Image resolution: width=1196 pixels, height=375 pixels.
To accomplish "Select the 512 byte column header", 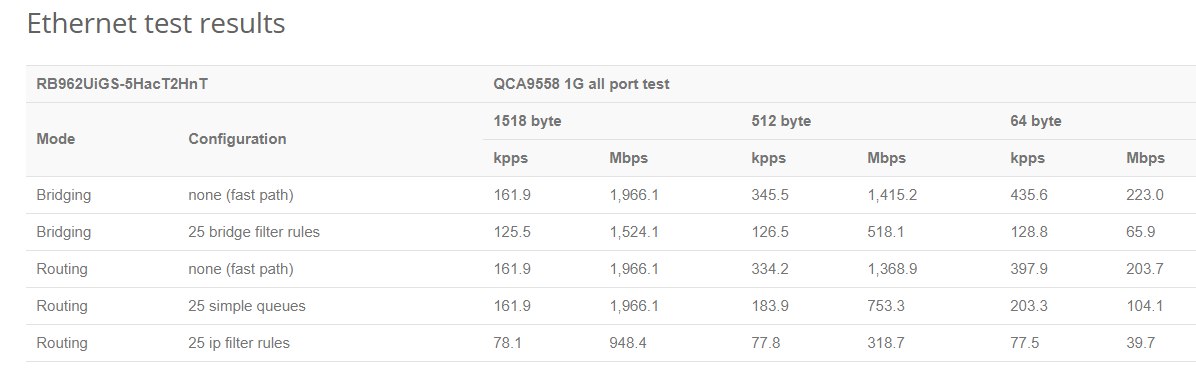I will (x=781, y=121).
